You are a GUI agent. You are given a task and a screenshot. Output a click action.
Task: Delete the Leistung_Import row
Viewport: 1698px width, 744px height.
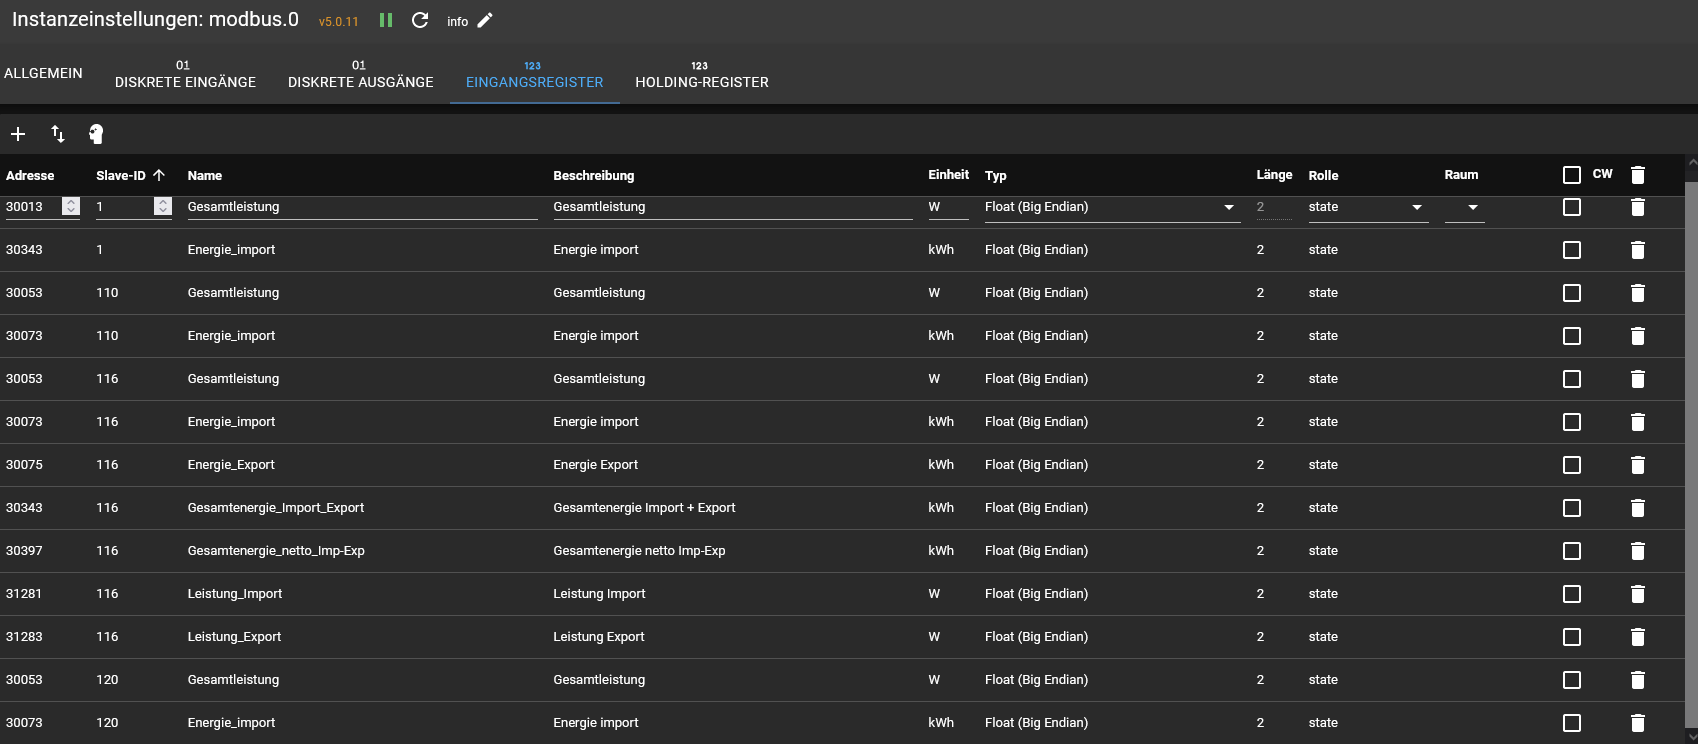pyautogui.click(x=1638, y=594)
